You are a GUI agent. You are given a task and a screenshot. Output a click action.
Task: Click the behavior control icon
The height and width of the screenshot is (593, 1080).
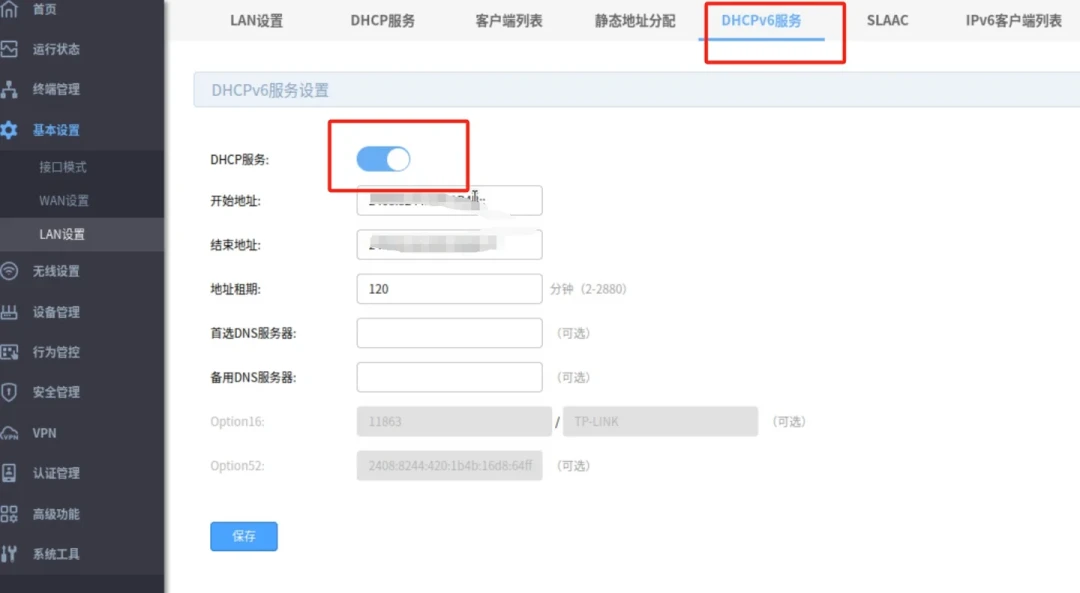pos(8,352)
